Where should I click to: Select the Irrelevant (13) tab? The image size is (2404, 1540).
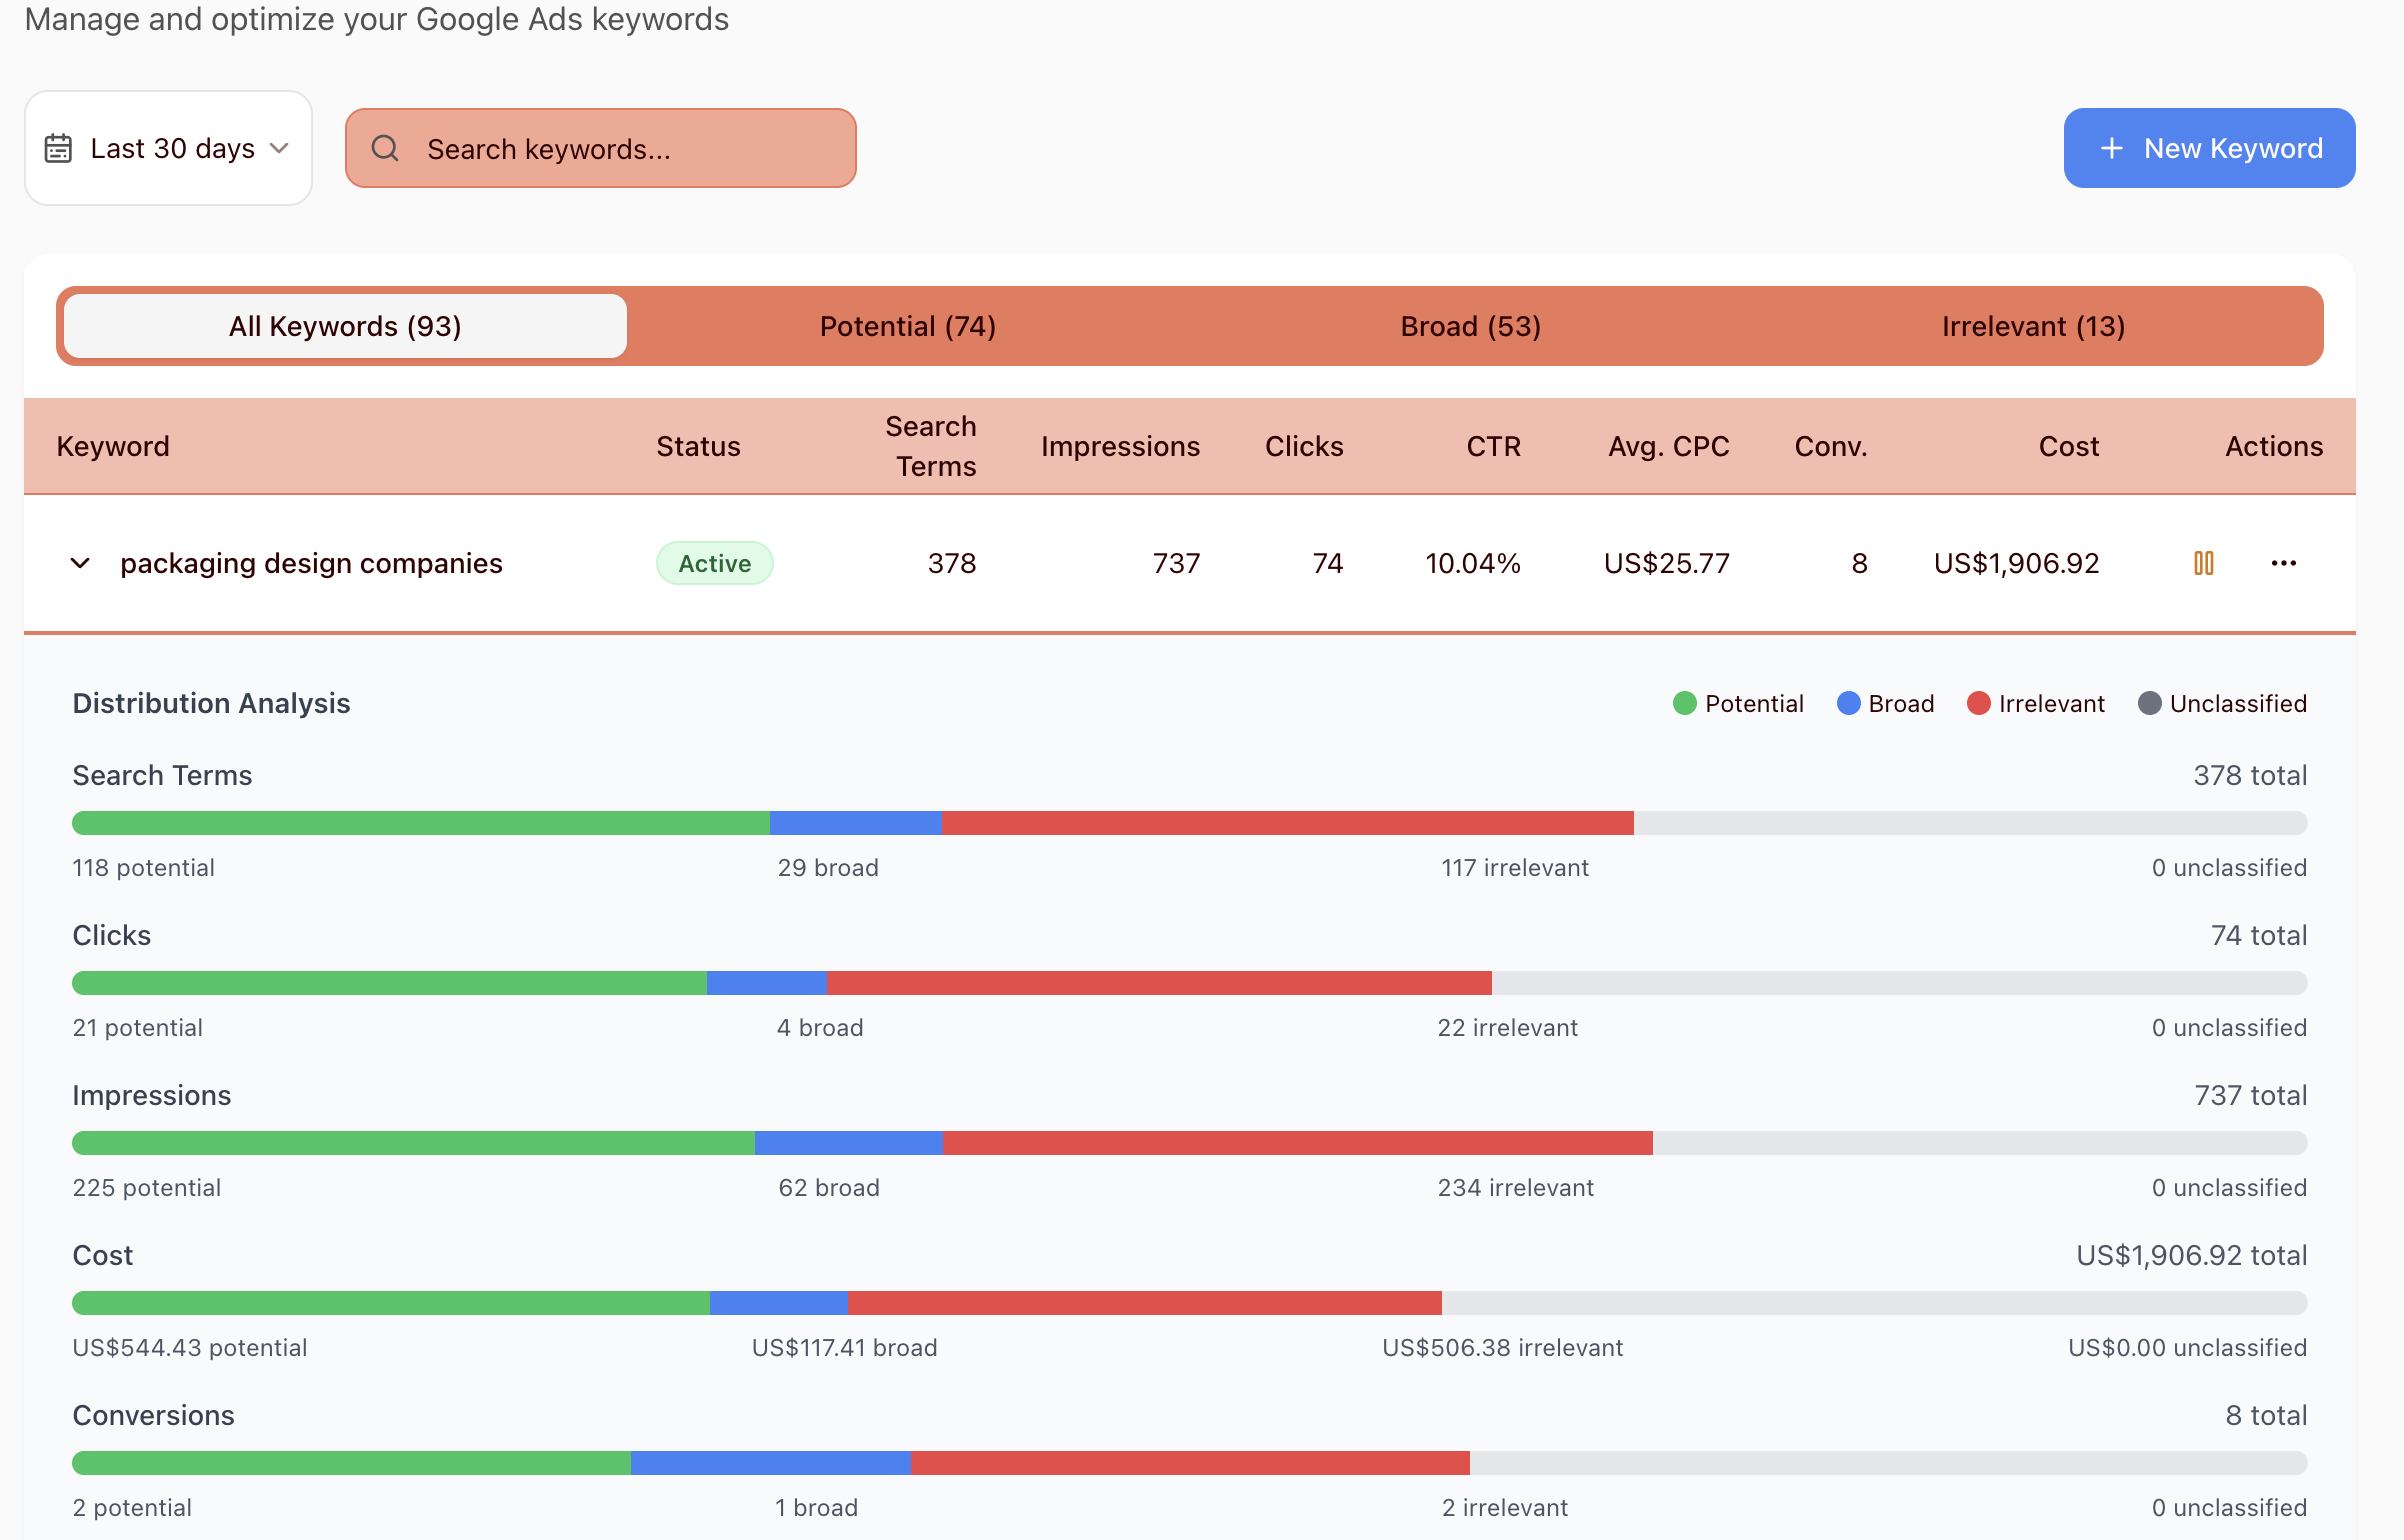(x=2033, y=326)
